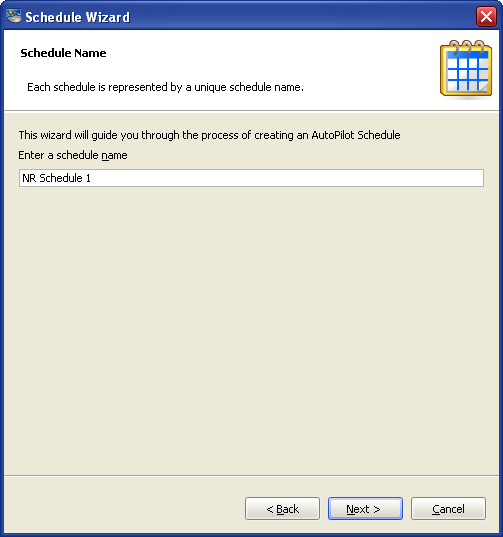
Task: Click the blank title bar area beside the title
Action: coord(301,16)
